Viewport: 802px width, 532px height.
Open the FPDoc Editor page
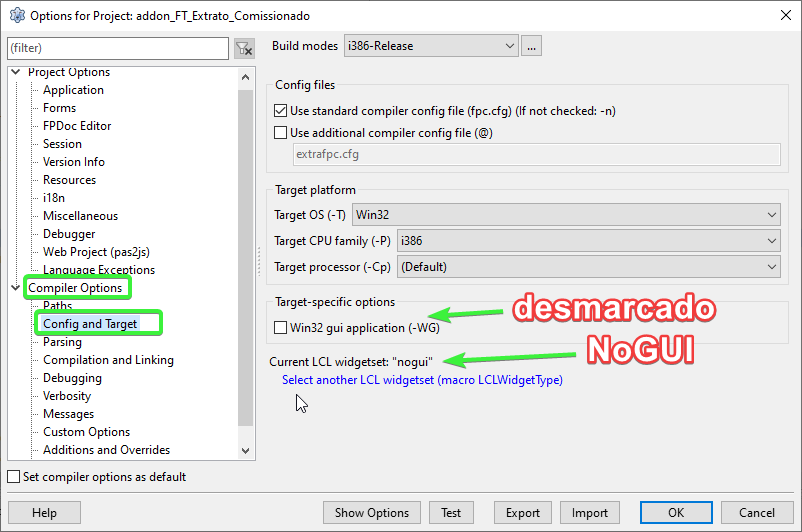[77, 126]
